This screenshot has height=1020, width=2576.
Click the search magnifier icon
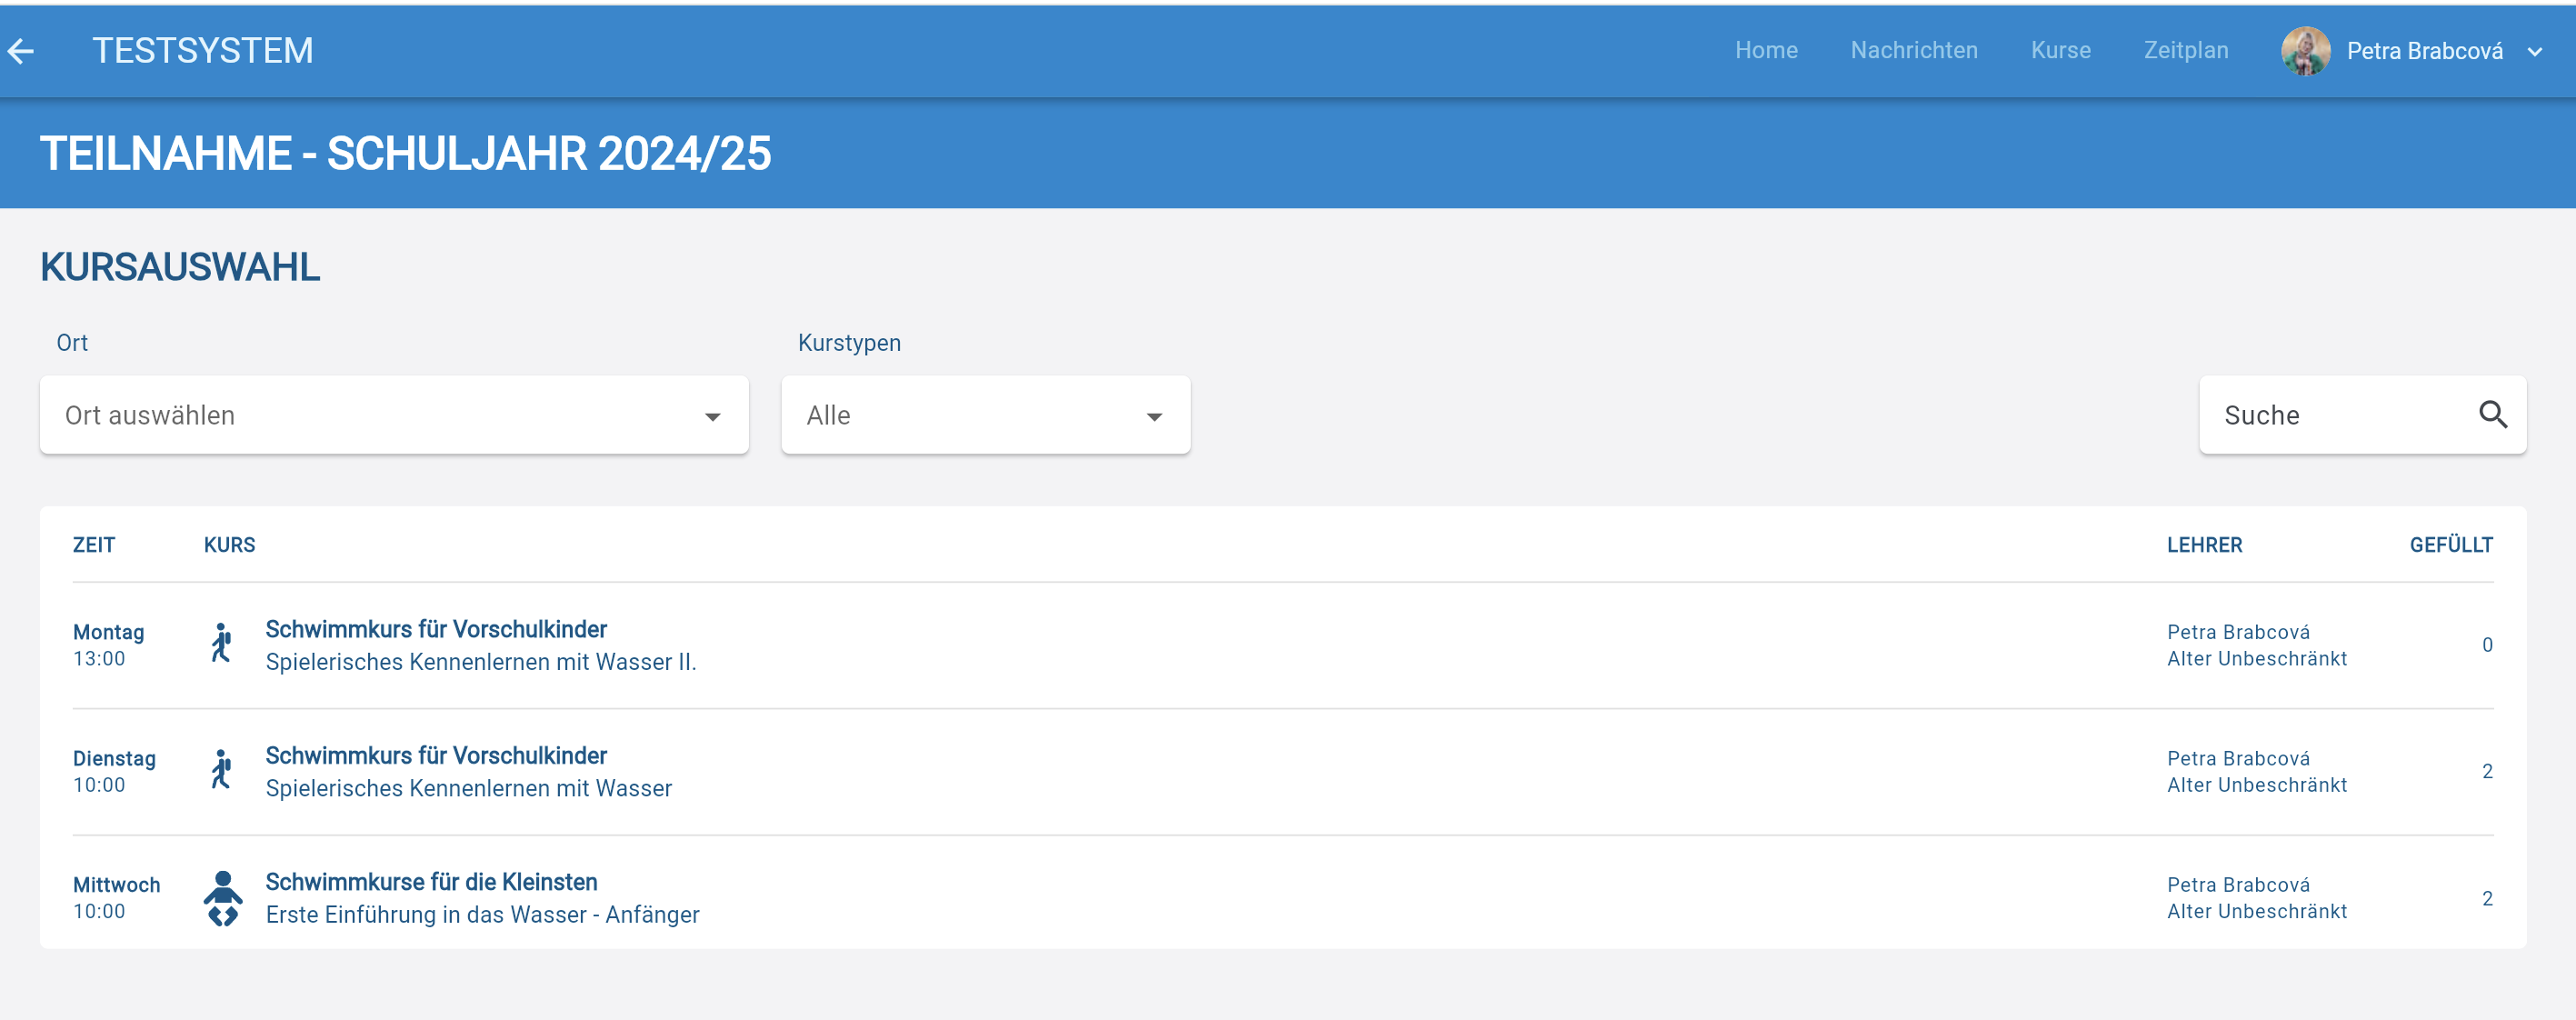point(2492,415)
